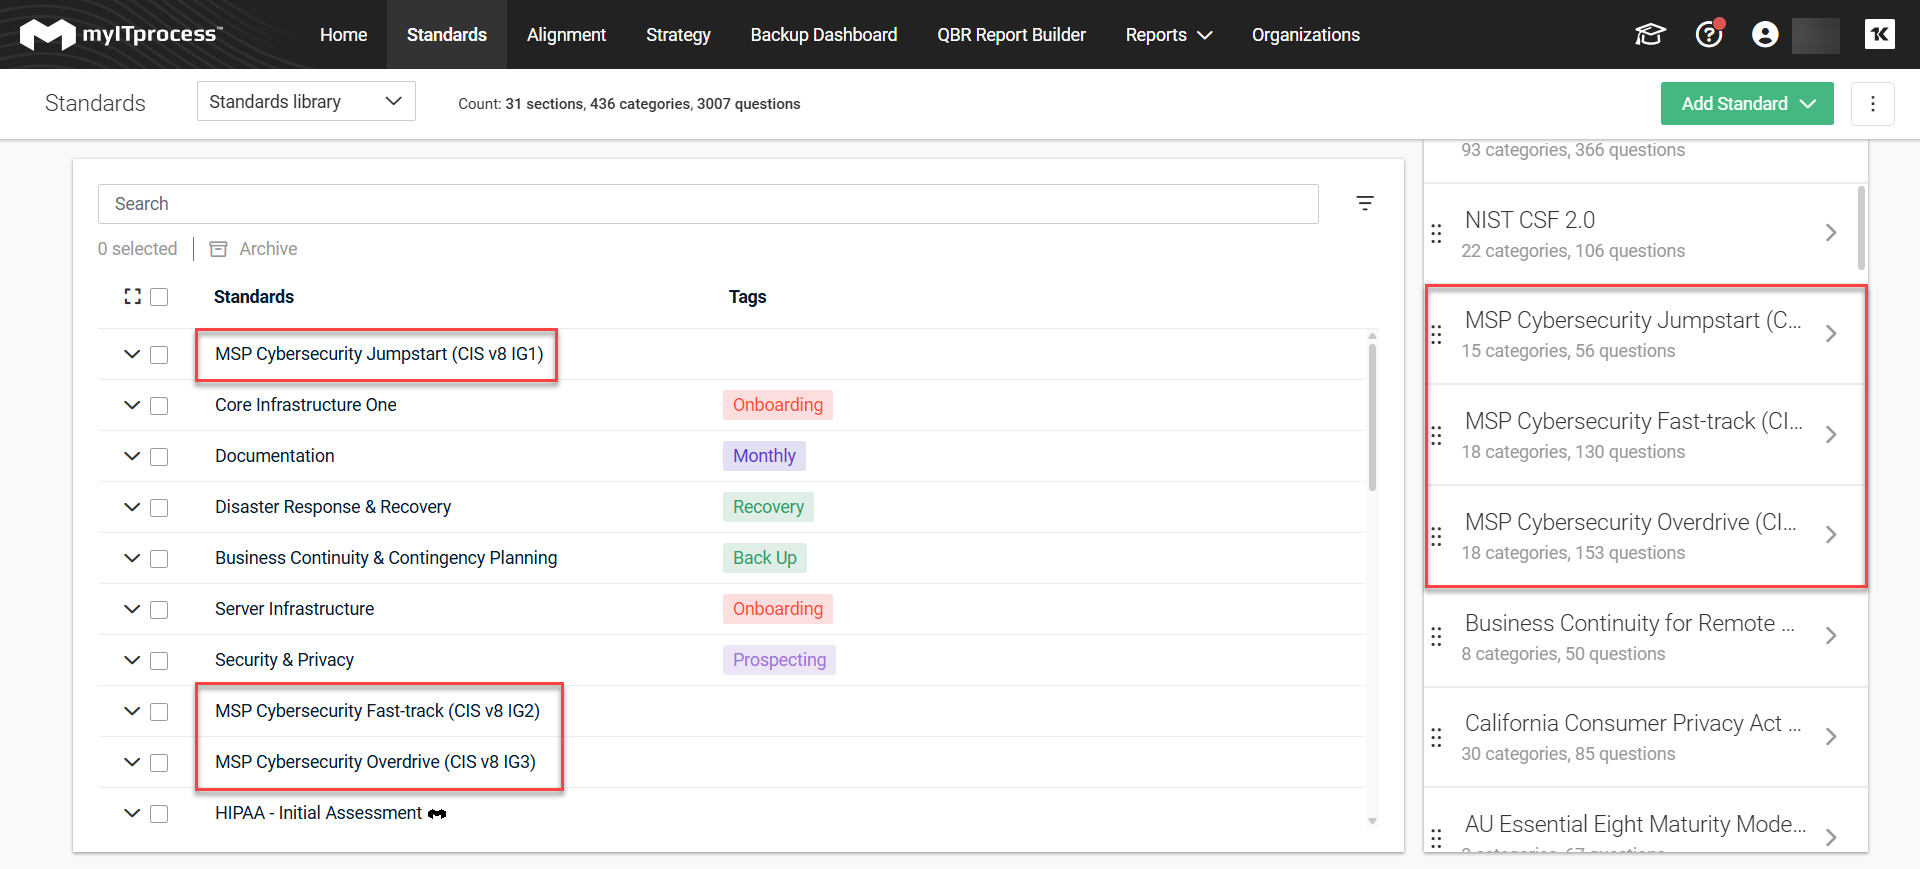This screenshot has width=1920, height=869.
Task: Select the Standards nav tab
Action: pos(446,35)
